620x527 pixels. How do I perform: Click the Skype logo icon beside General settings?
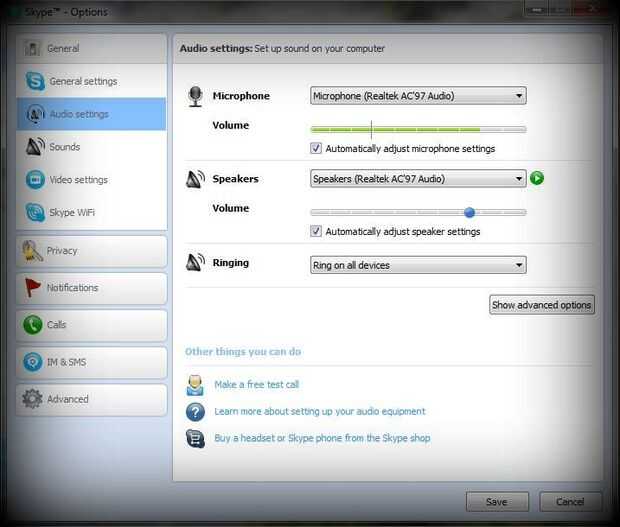tap(35, 81)
